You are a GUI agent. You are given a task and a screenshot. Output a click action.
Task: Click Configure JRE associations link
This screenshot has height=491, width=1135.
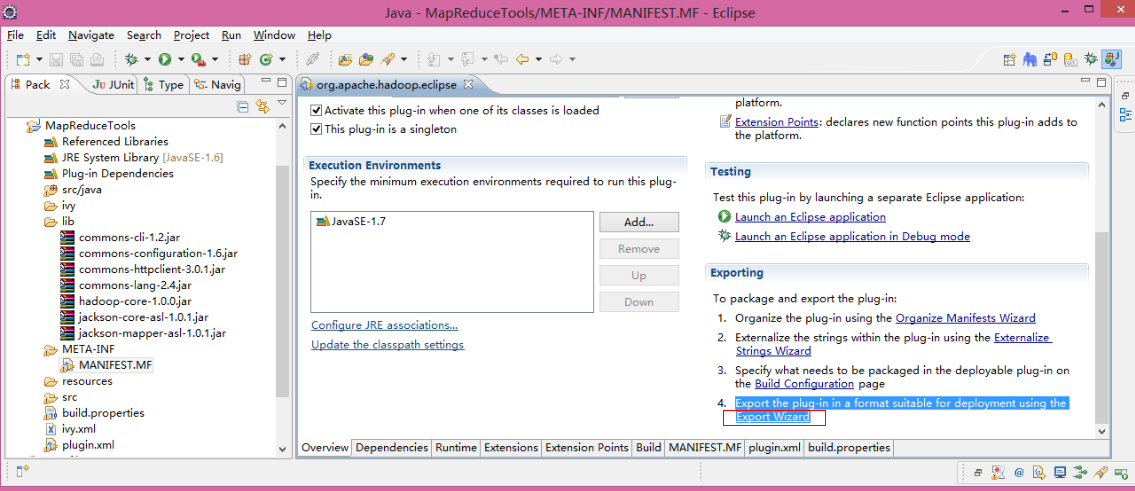click(384, 325)
